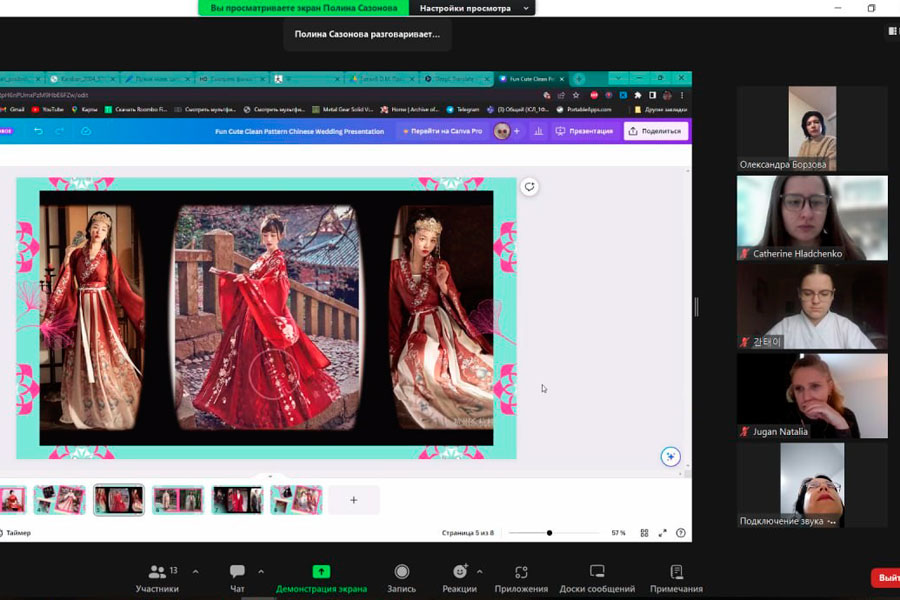Click the green Демонстрация экрана share button
This screenshot has height=600, width=900.
(321, 577)
